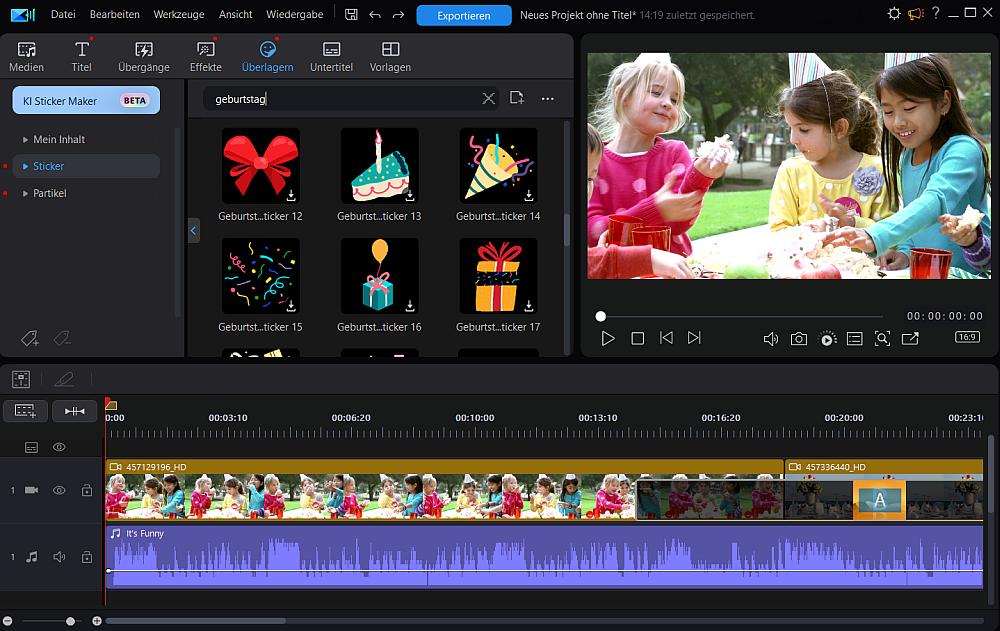Expand the Mein Inhalt folder
The width and height of the screenshot is (1000, 631).
tap(59, 139)
